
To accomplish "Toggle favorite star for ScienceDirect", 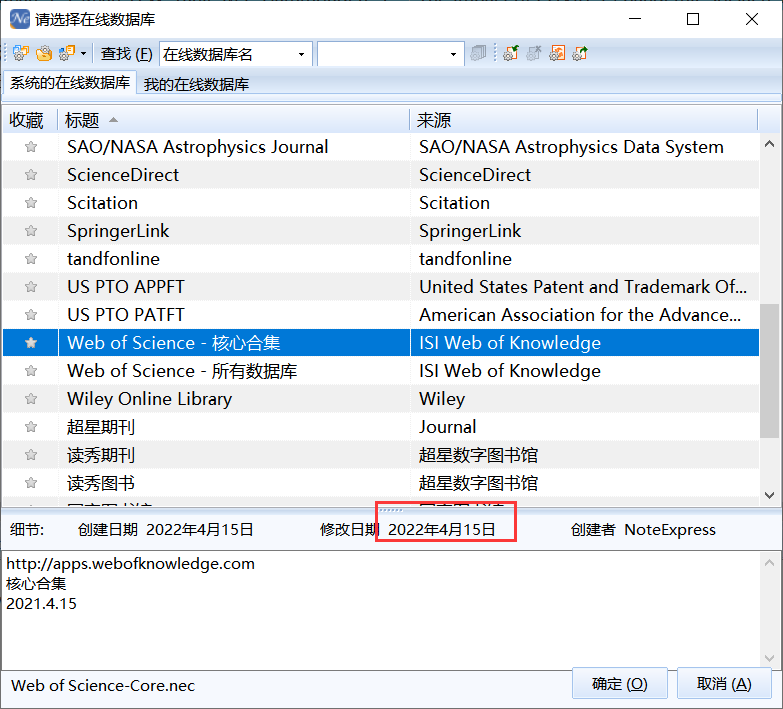I will pos(31,175).
